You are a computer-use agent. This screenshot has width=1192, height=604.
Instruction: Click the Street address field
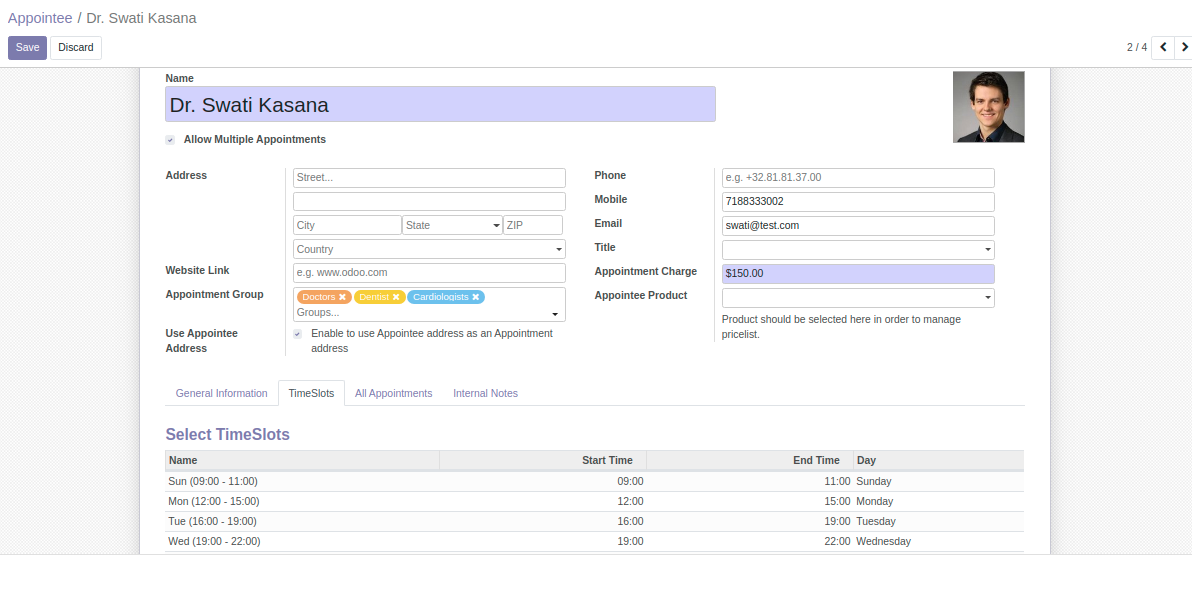pyautogui.click(x=429, y=178)
